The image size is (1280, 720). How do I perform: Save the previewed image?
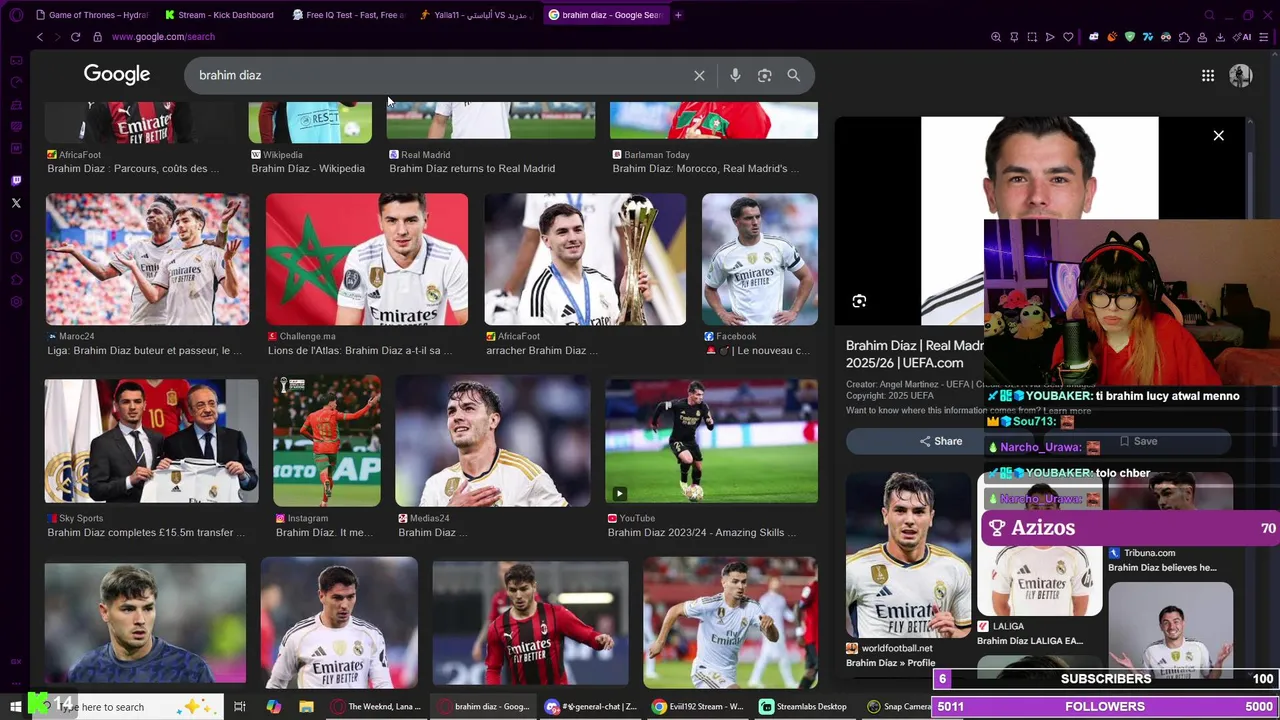point(1138,441)
